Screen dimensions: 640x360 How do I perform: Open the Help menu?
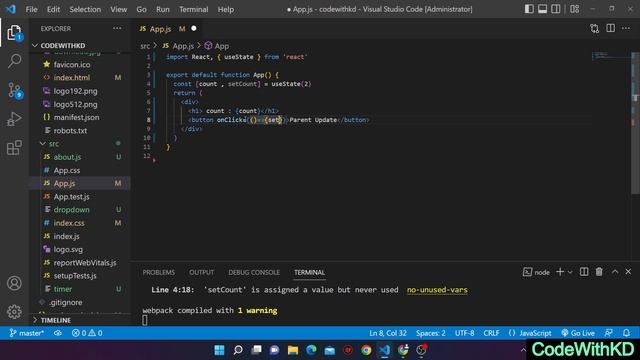click(x=226, y=9)
